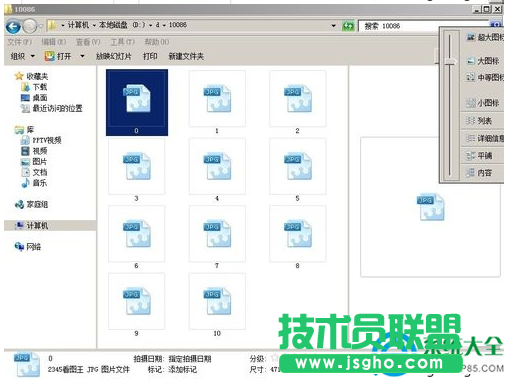Choose 大图标 view
Image resolution: width=506 pixels, height=379 pixels.
point(483,61)
